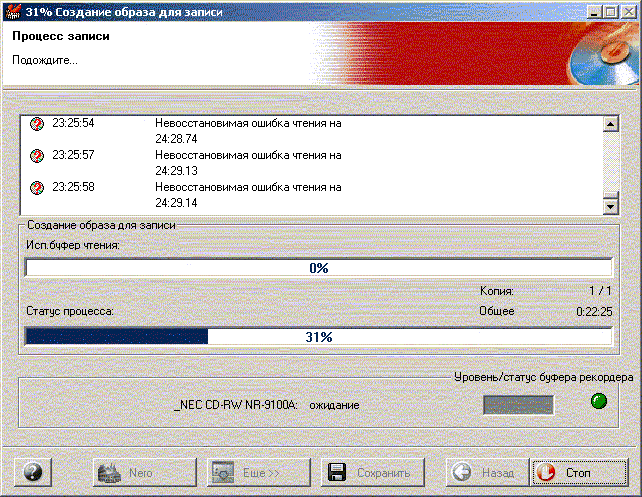Click the Colosseum icon on Nero button
The height and width of the screenshot is (497, 642).
click(x=109, y=473)
